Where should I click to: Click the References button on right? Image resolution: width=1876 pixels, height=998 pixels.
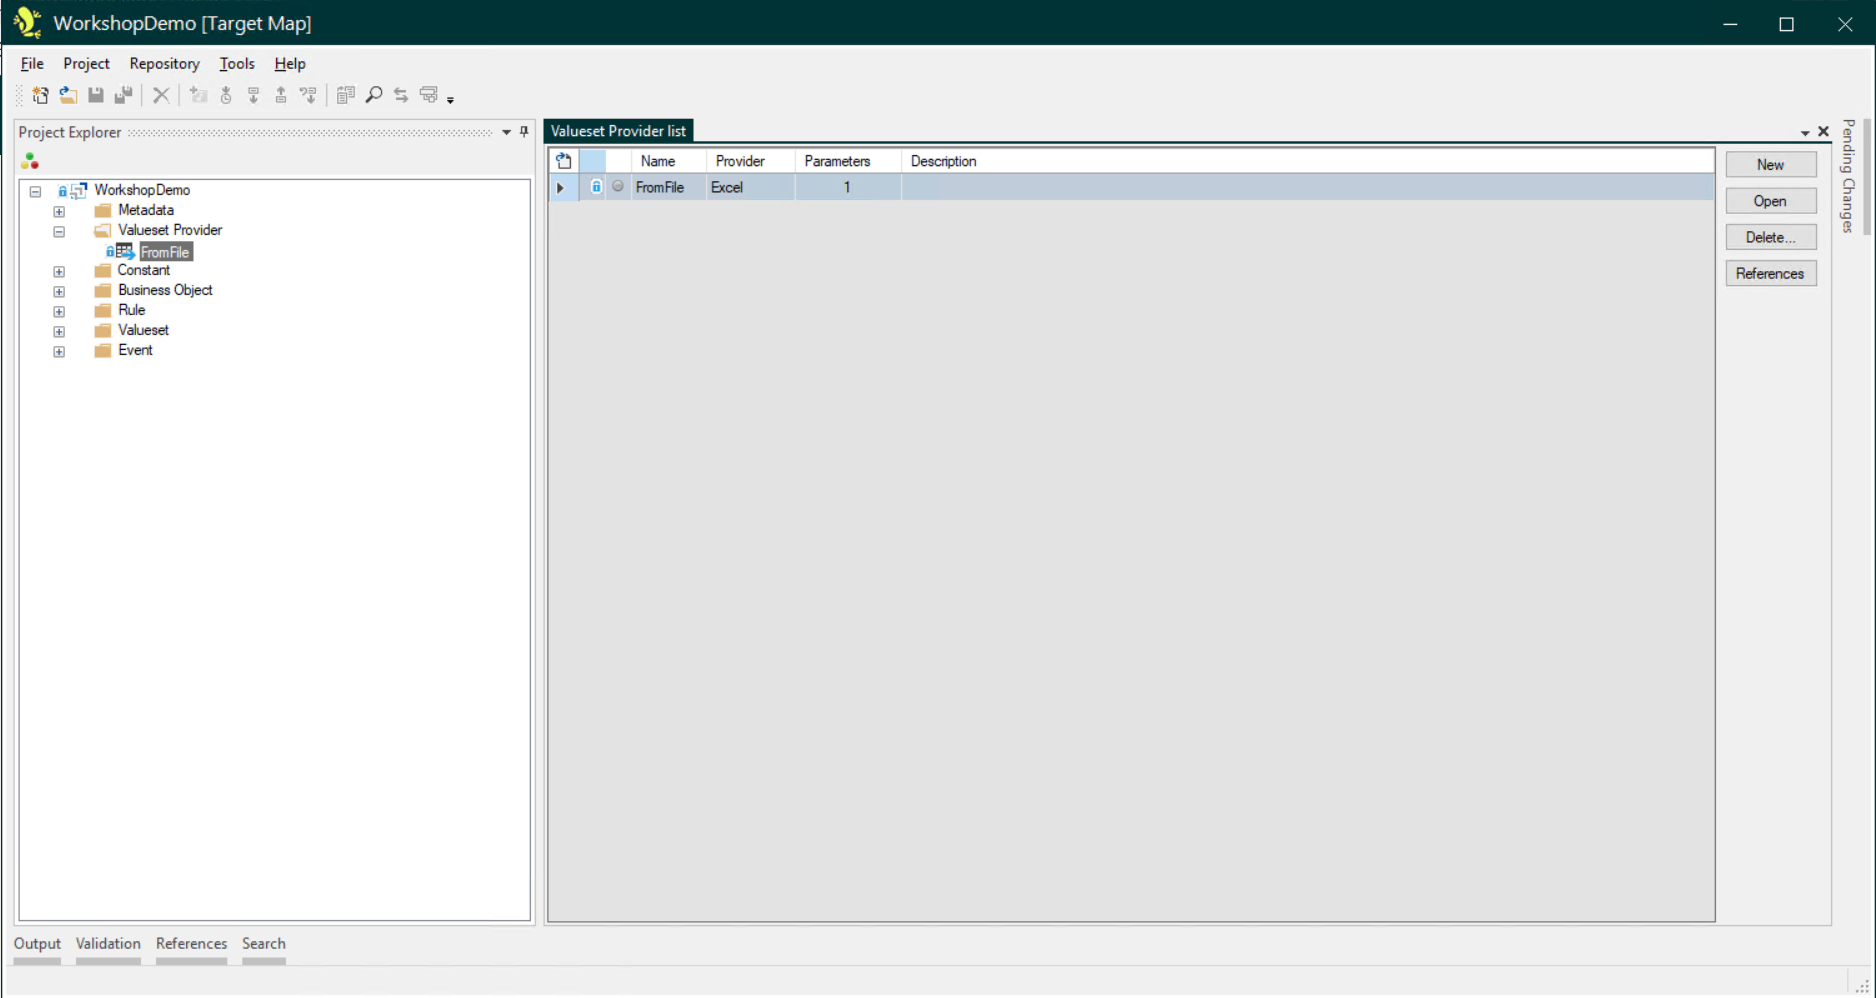click(x=1770, y=274)
